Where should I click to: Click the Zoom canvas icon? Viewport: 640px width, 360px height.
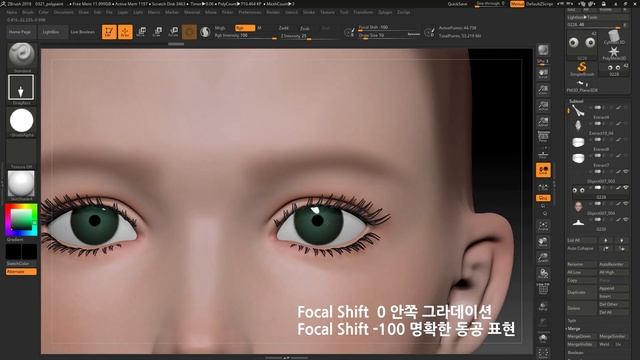coord(543,90)
